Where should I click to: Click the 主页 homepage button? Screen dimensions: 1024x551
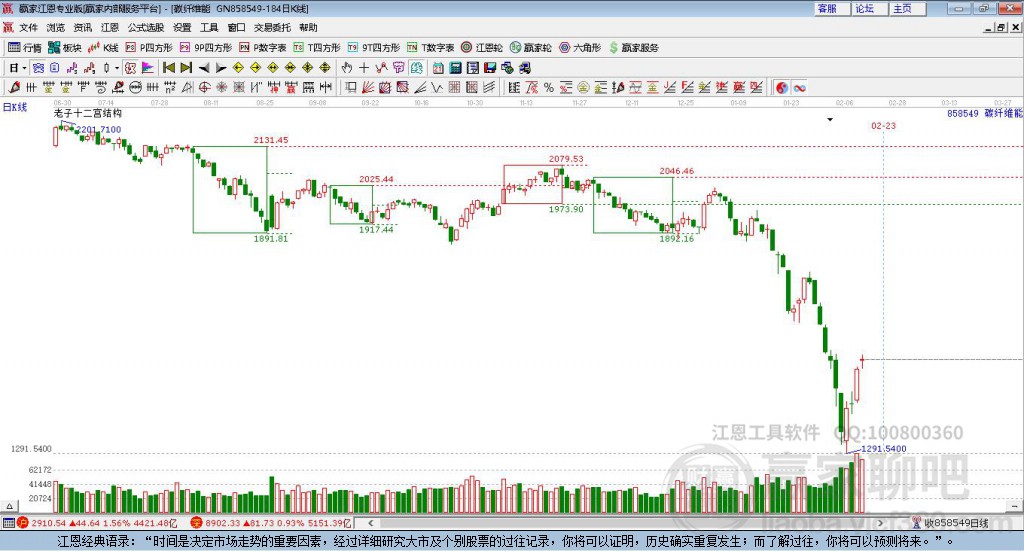(908, 8)
